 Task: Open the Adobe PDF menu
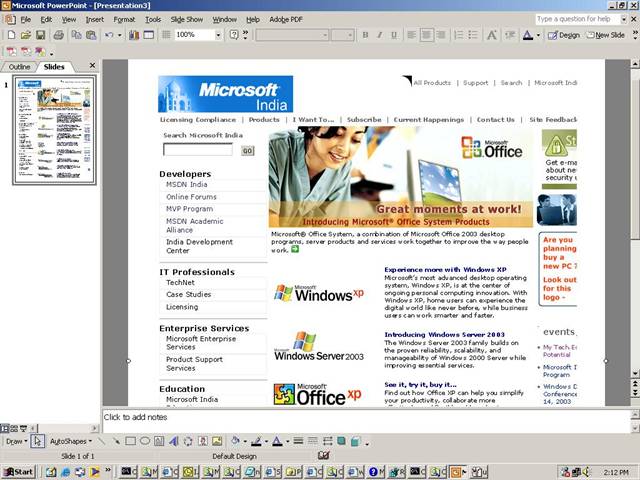[x=286, y=20]
